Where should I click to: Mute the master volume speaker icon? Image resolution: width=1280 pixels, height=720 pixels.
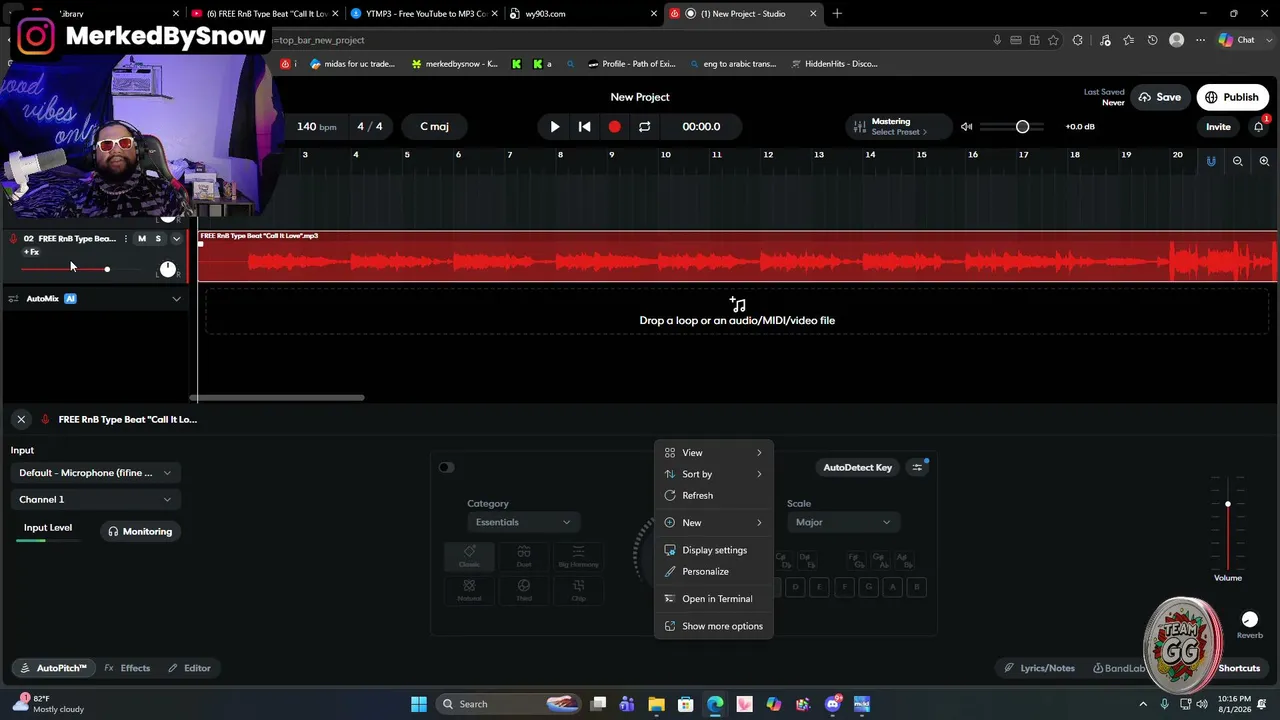[x=966, y=127]
